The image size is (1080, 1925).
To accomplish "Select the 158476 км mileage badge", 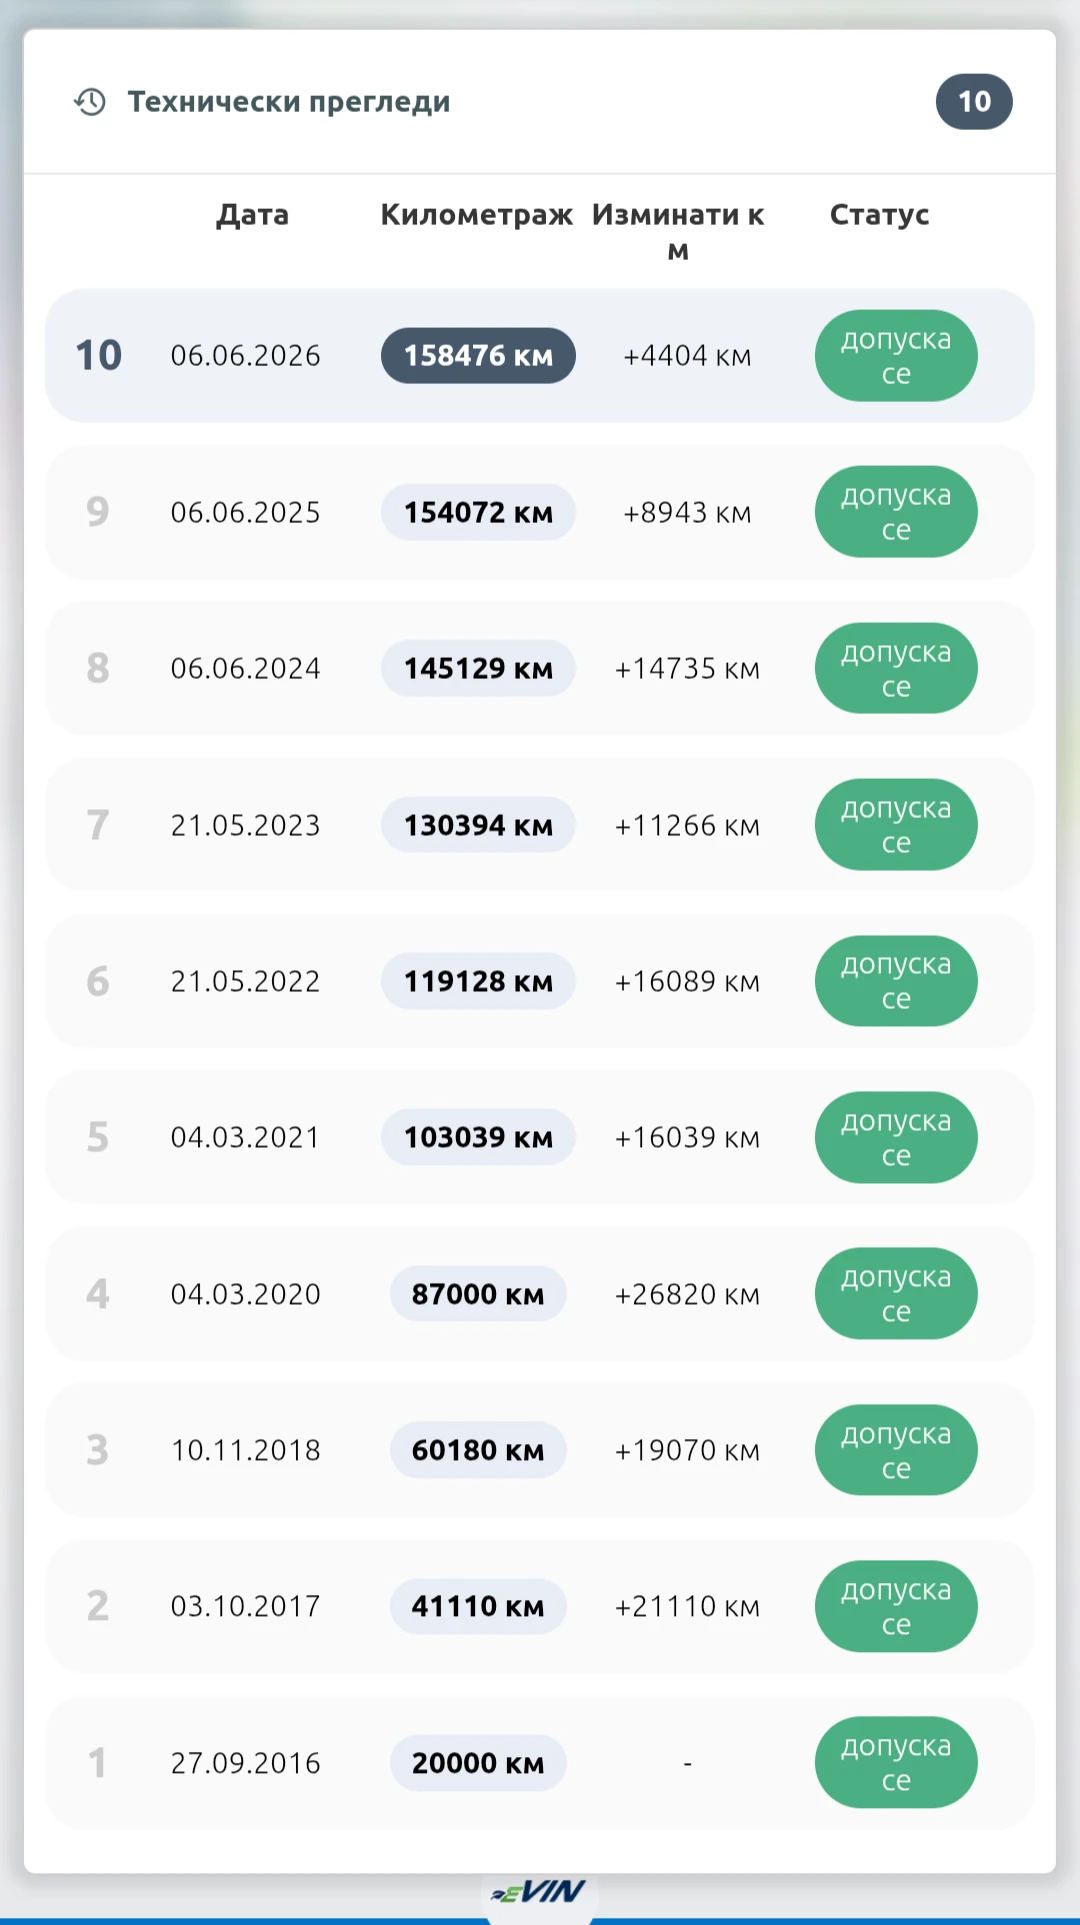I will point(478,356).
